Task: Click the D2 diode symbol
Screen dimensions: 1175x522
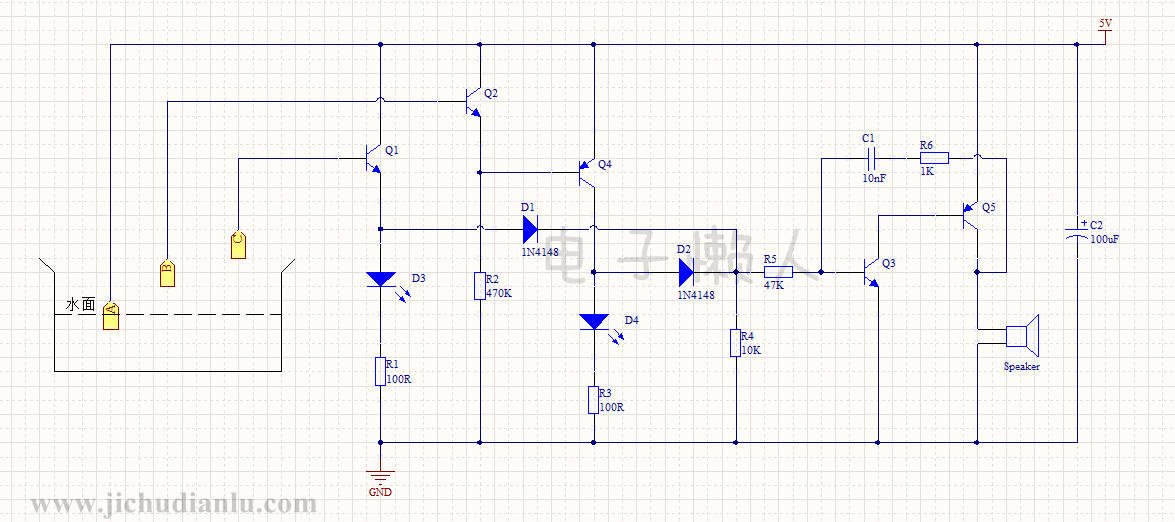Action: pyautogui.click(x=686, y=273)
